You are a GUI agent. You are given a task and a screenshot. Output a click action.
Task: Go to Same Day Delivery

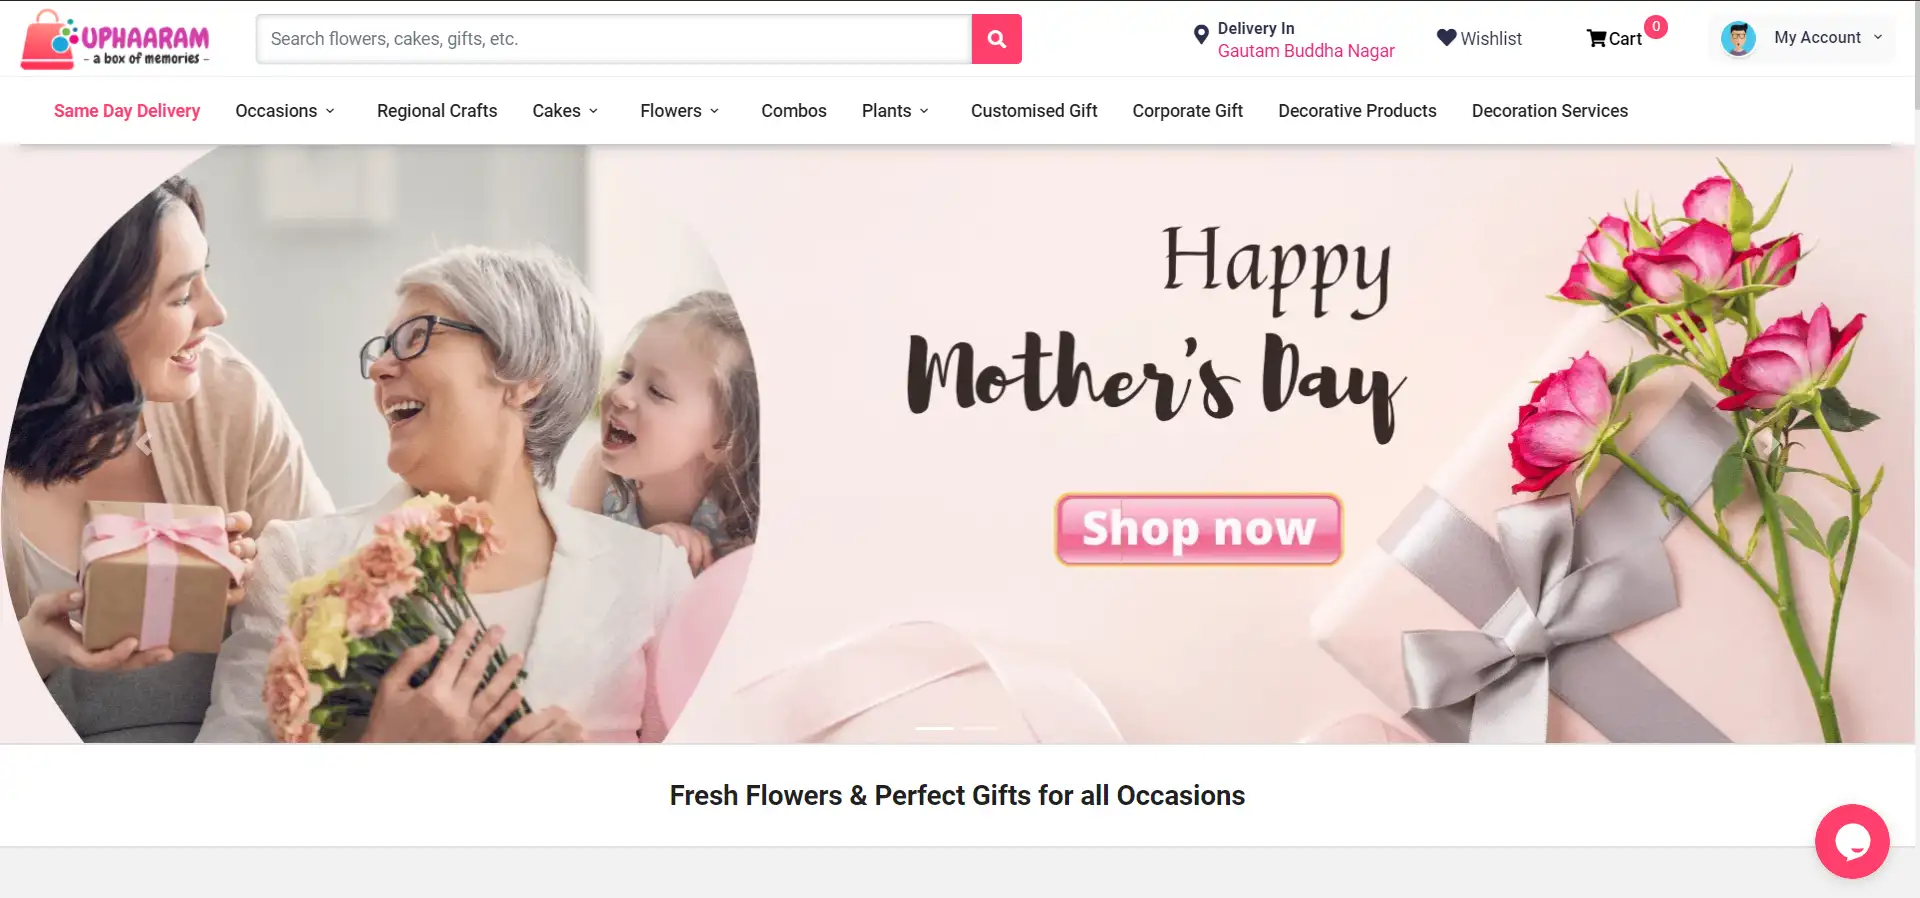(127, 111)
